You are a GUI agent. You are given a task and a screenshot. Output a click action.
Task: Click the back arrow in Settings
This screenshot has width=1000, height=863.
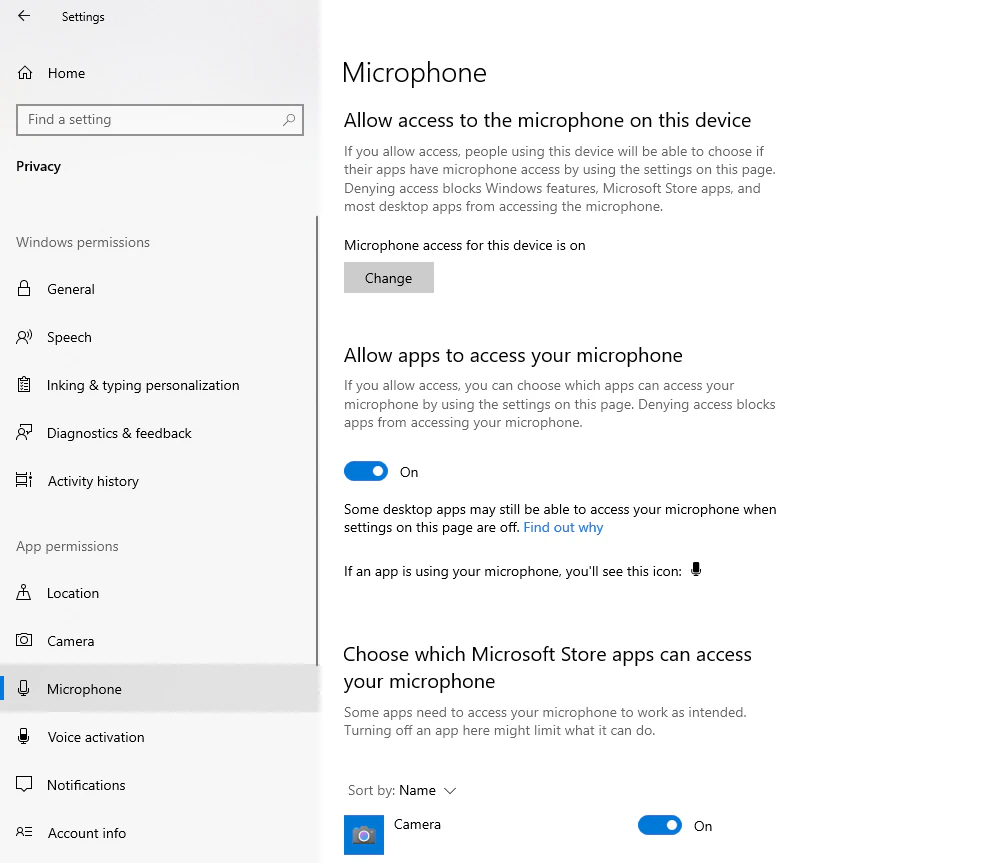[24, 16]
